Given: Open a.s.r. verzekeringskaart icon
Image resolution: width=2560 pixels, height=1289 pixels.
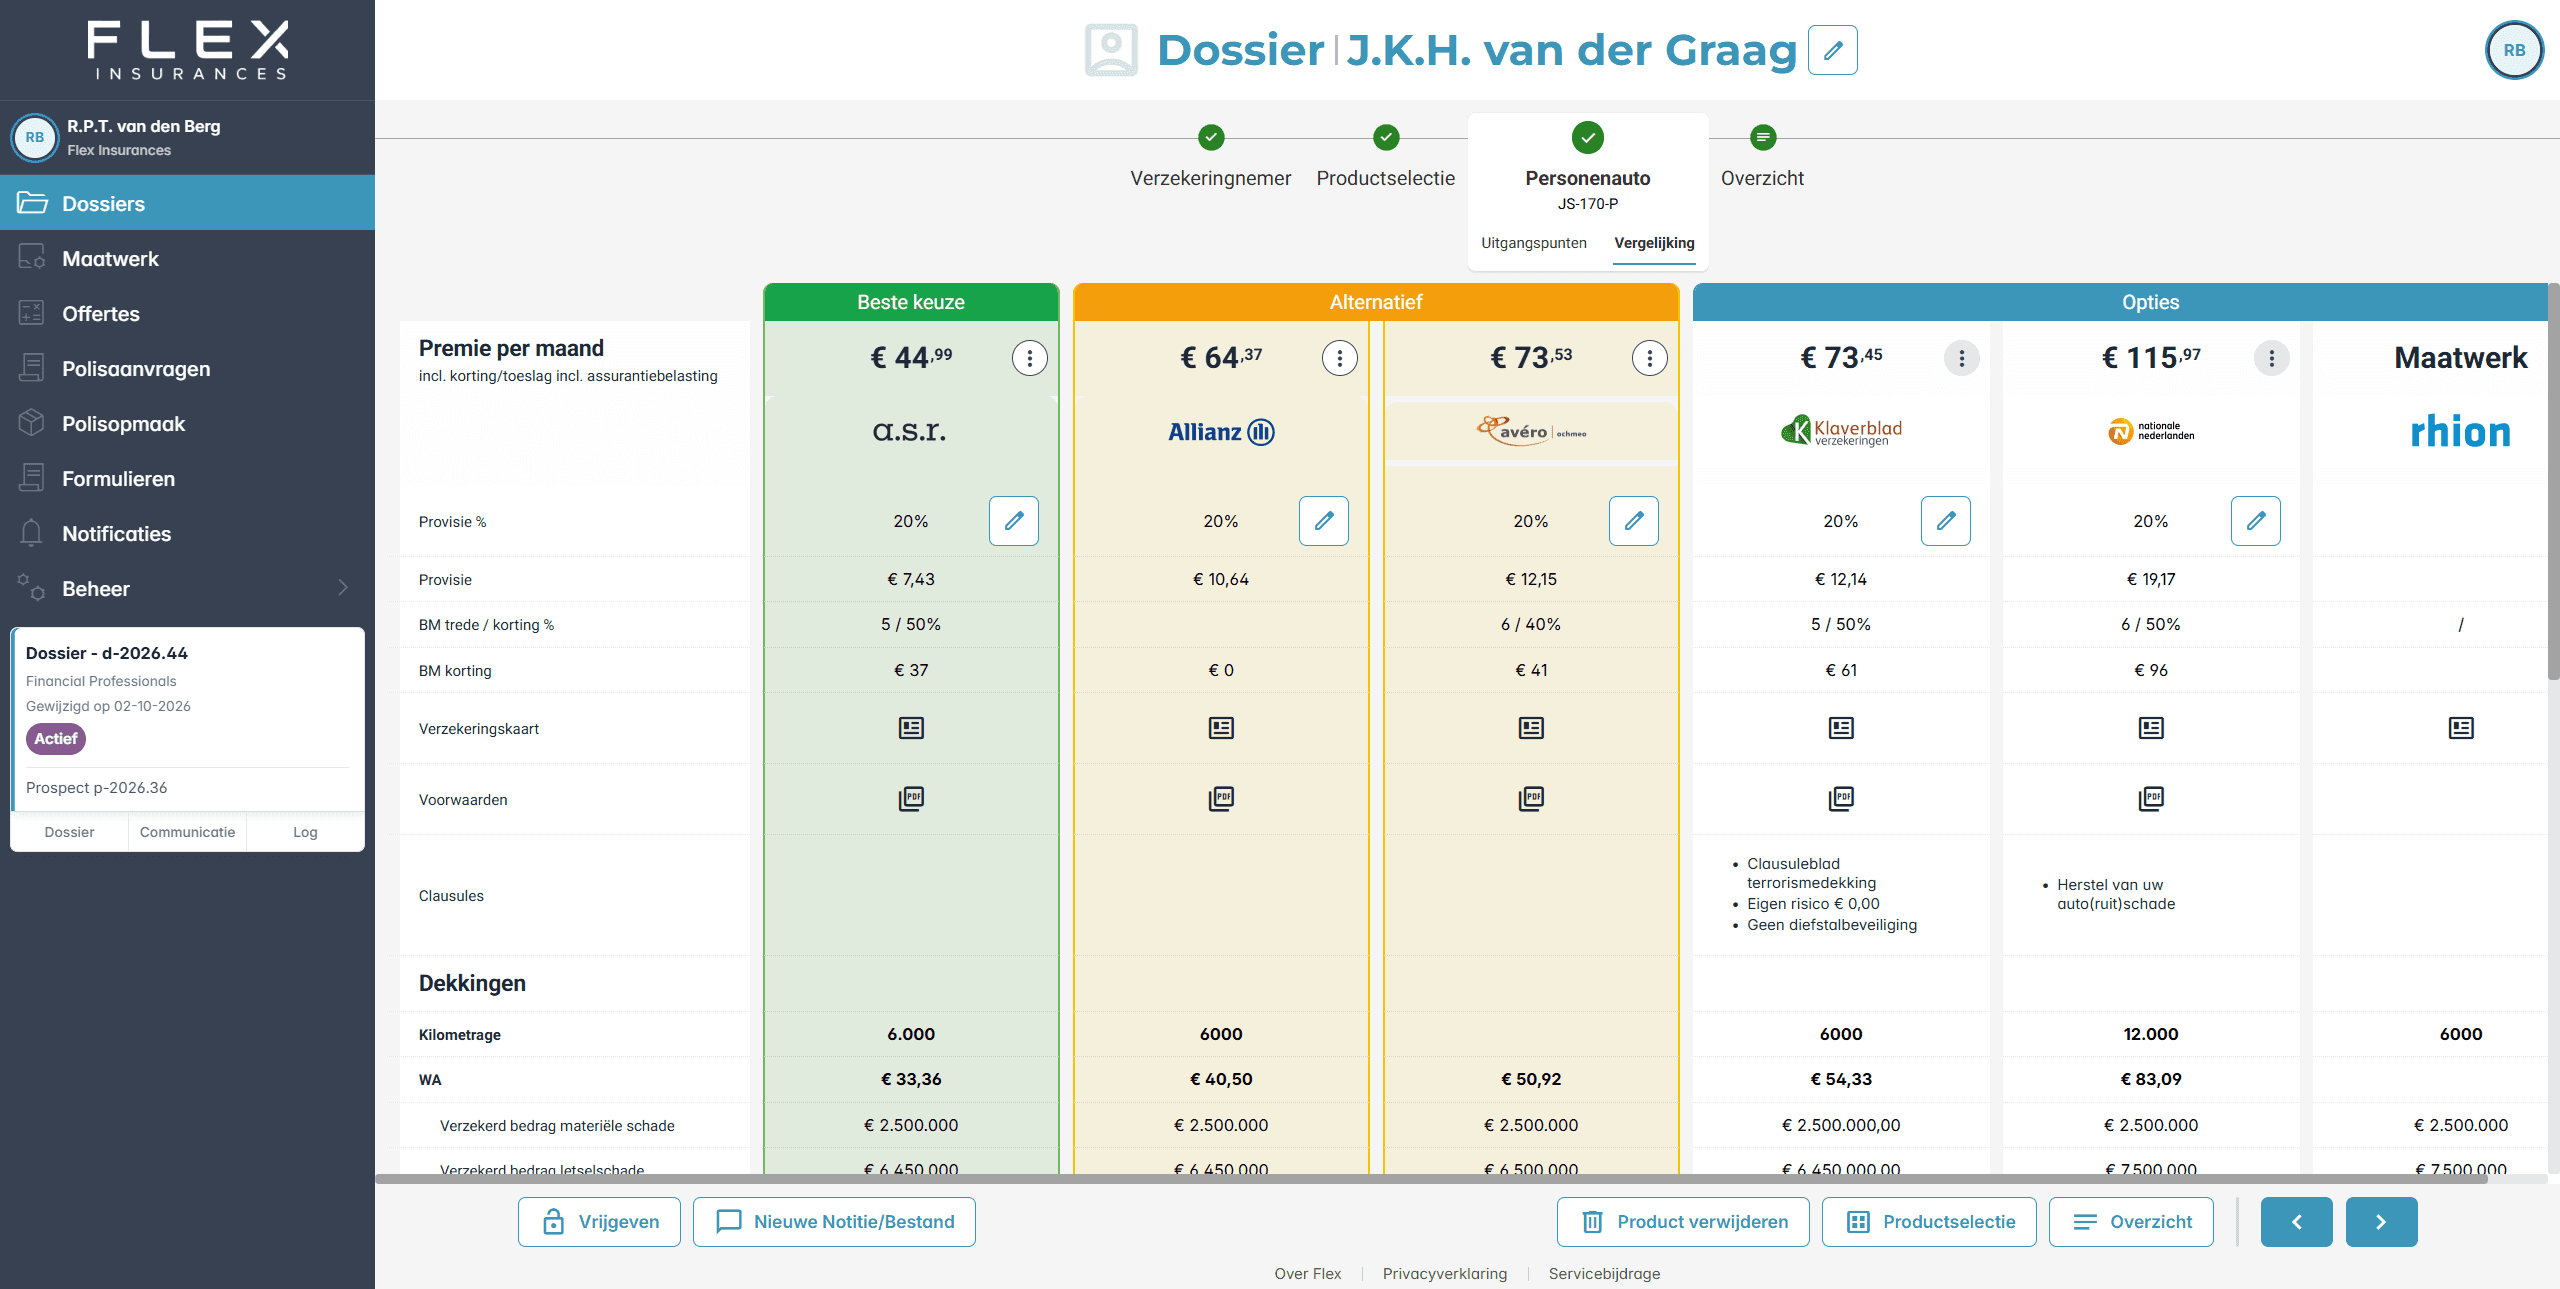Looking at the screenshot, I should tap(911, 728).
